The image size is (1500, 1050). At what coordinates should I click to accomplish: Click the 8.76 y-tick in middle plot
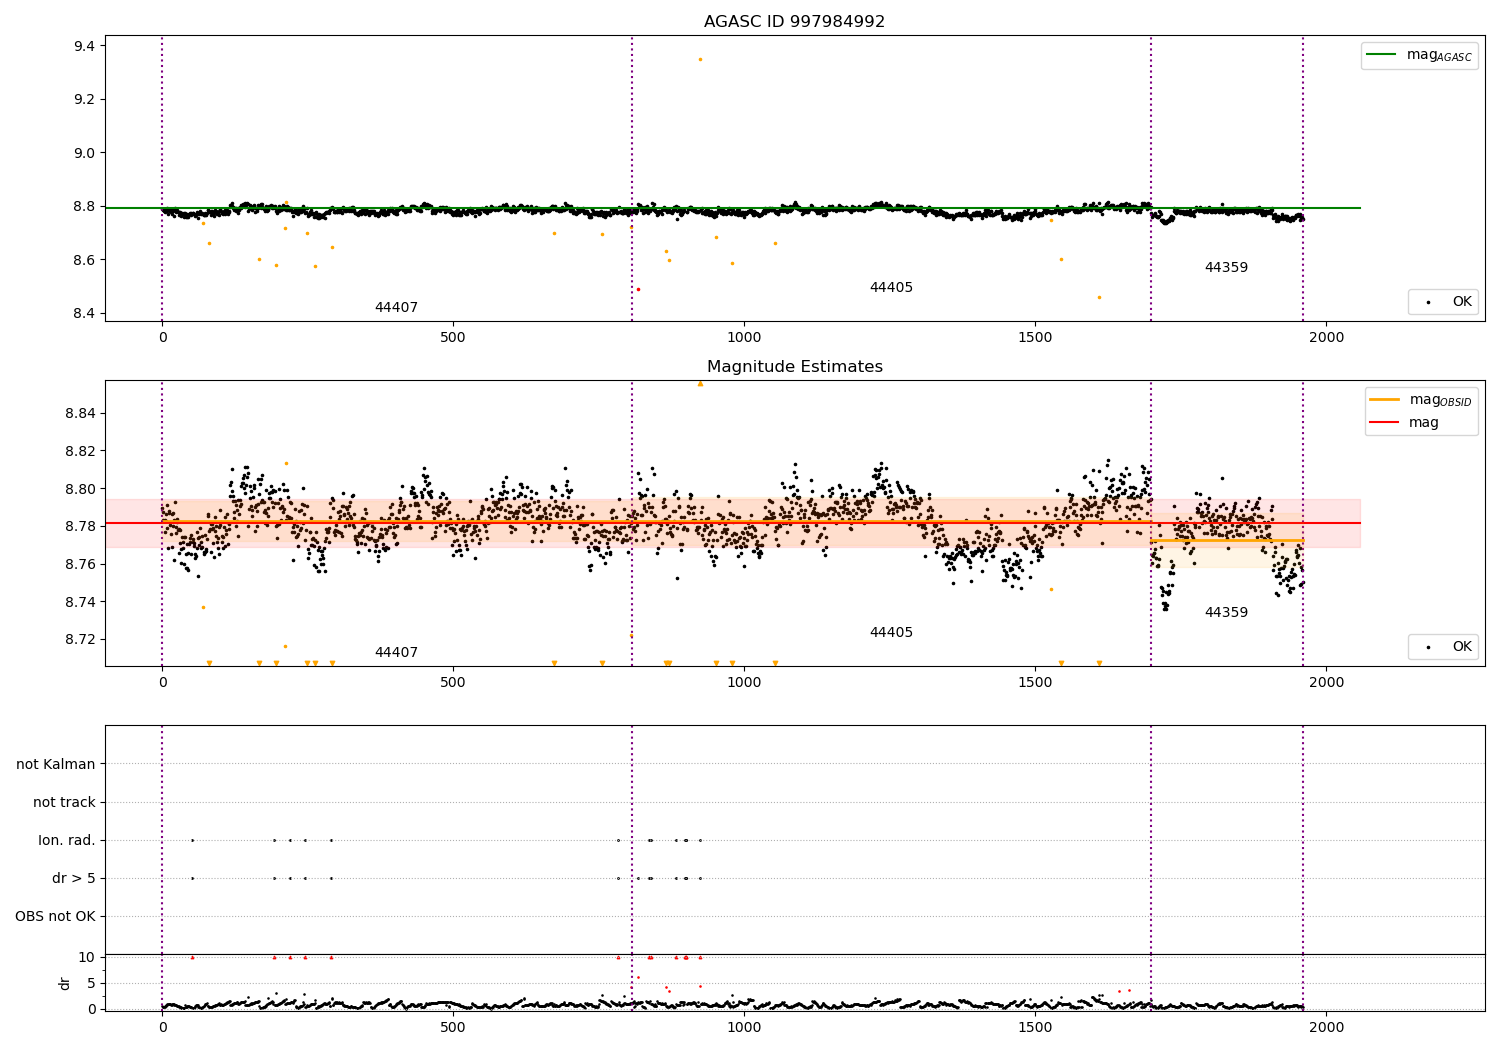point(81,564)
